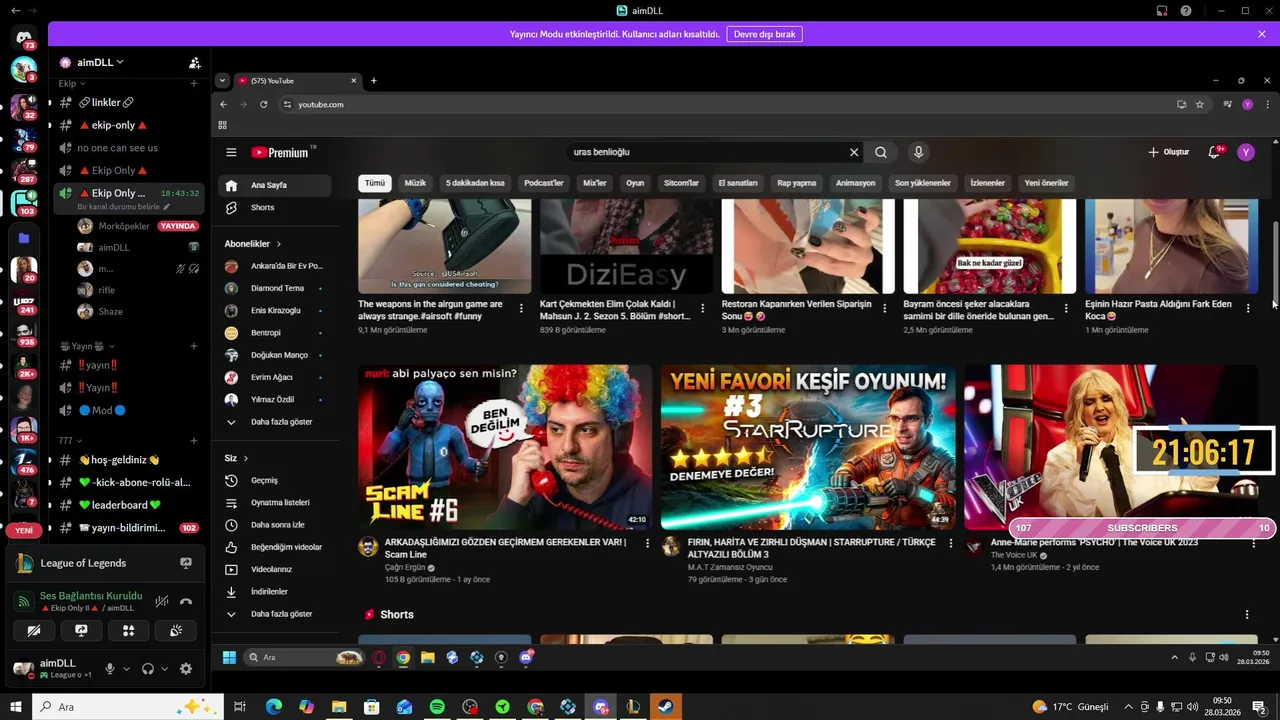Open Steam from the Windows taskbar
1280x720 pixels.
point(666,707)
